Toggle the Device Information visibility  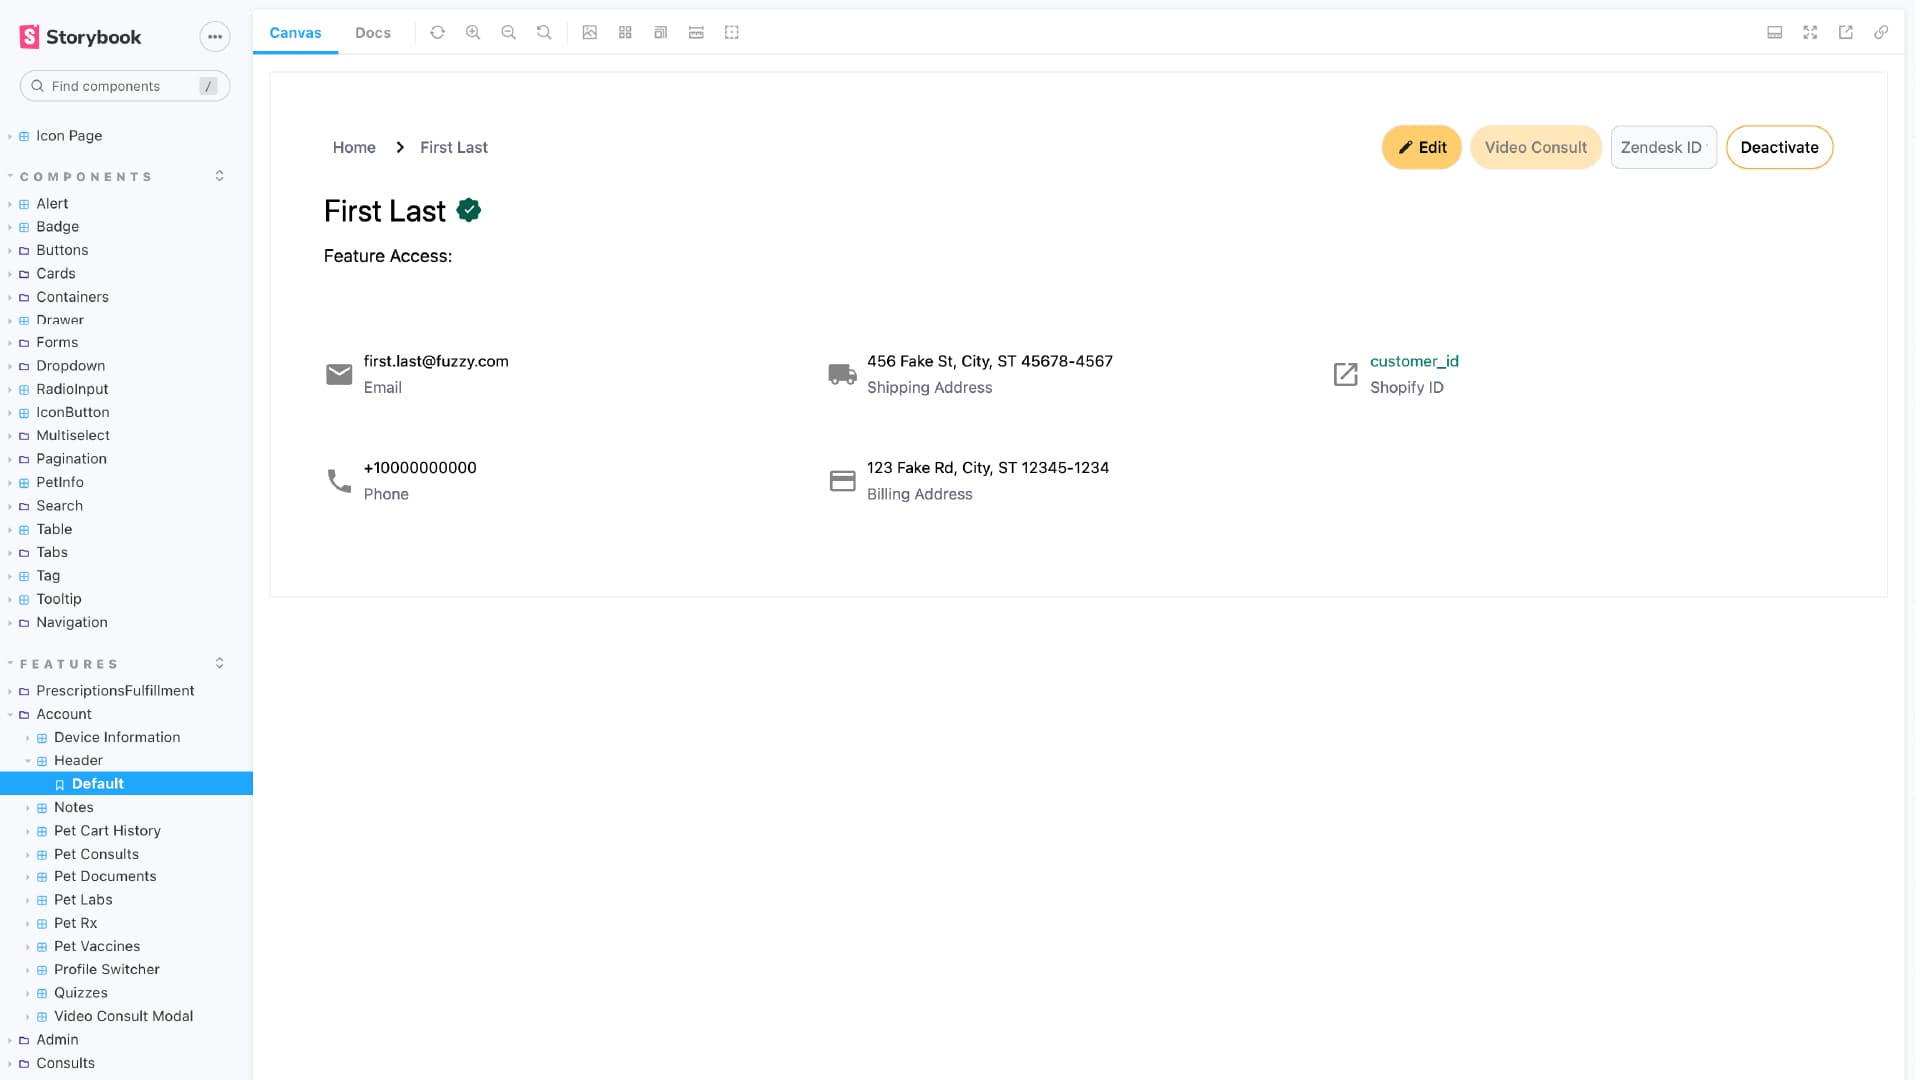click(28, 737)
